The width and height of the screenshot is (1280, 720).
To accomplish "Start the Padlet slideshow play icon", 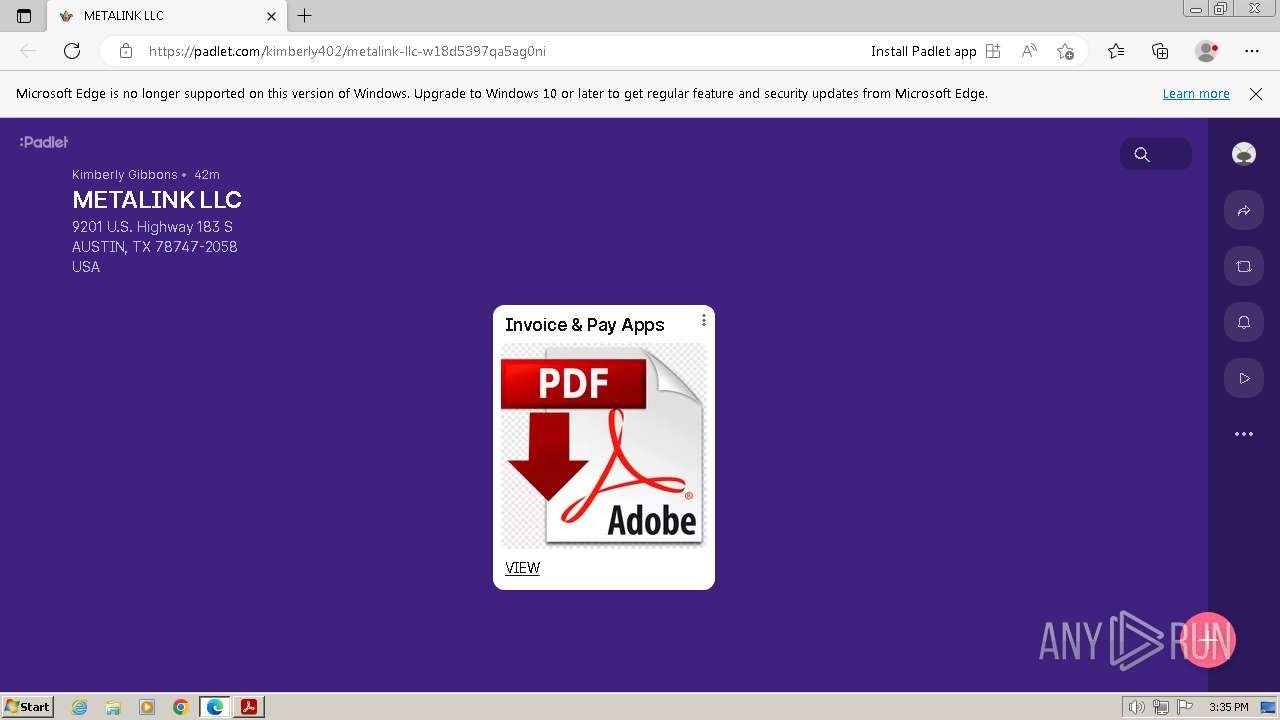I will (x=1244, y=378).
